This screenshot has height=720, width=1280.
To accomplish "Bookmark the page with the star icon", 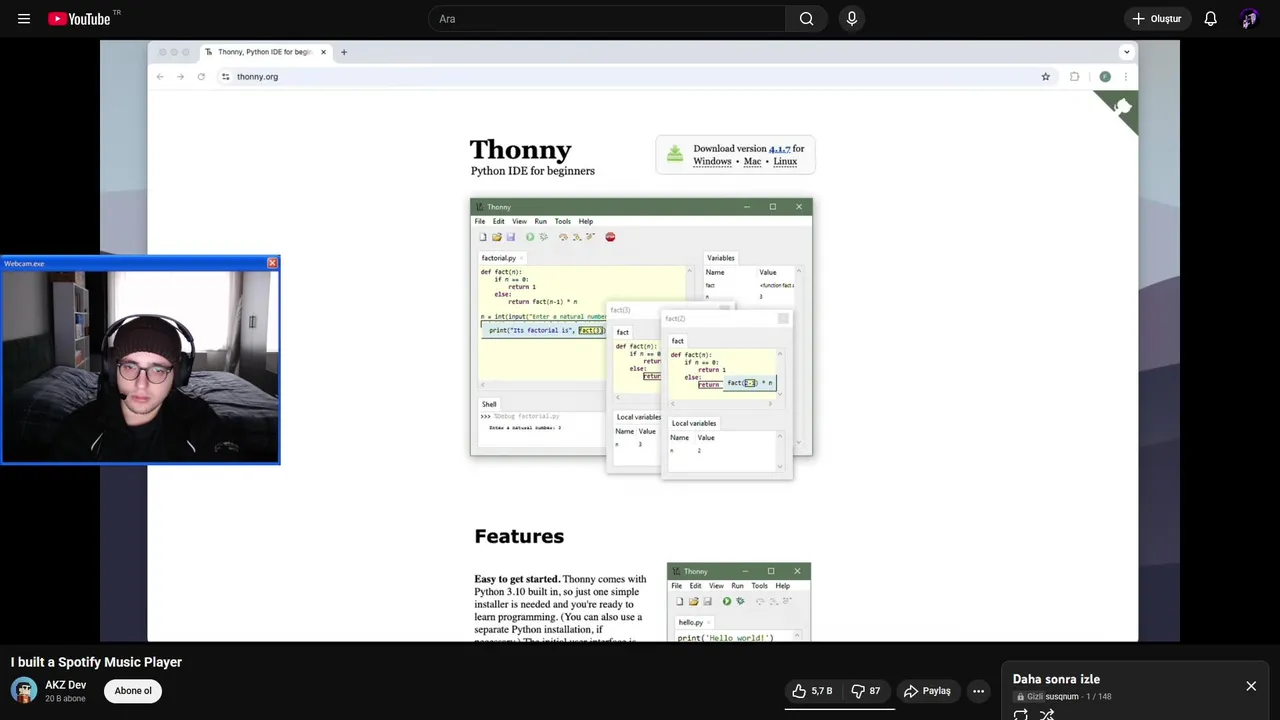I will click(1046, 77).
